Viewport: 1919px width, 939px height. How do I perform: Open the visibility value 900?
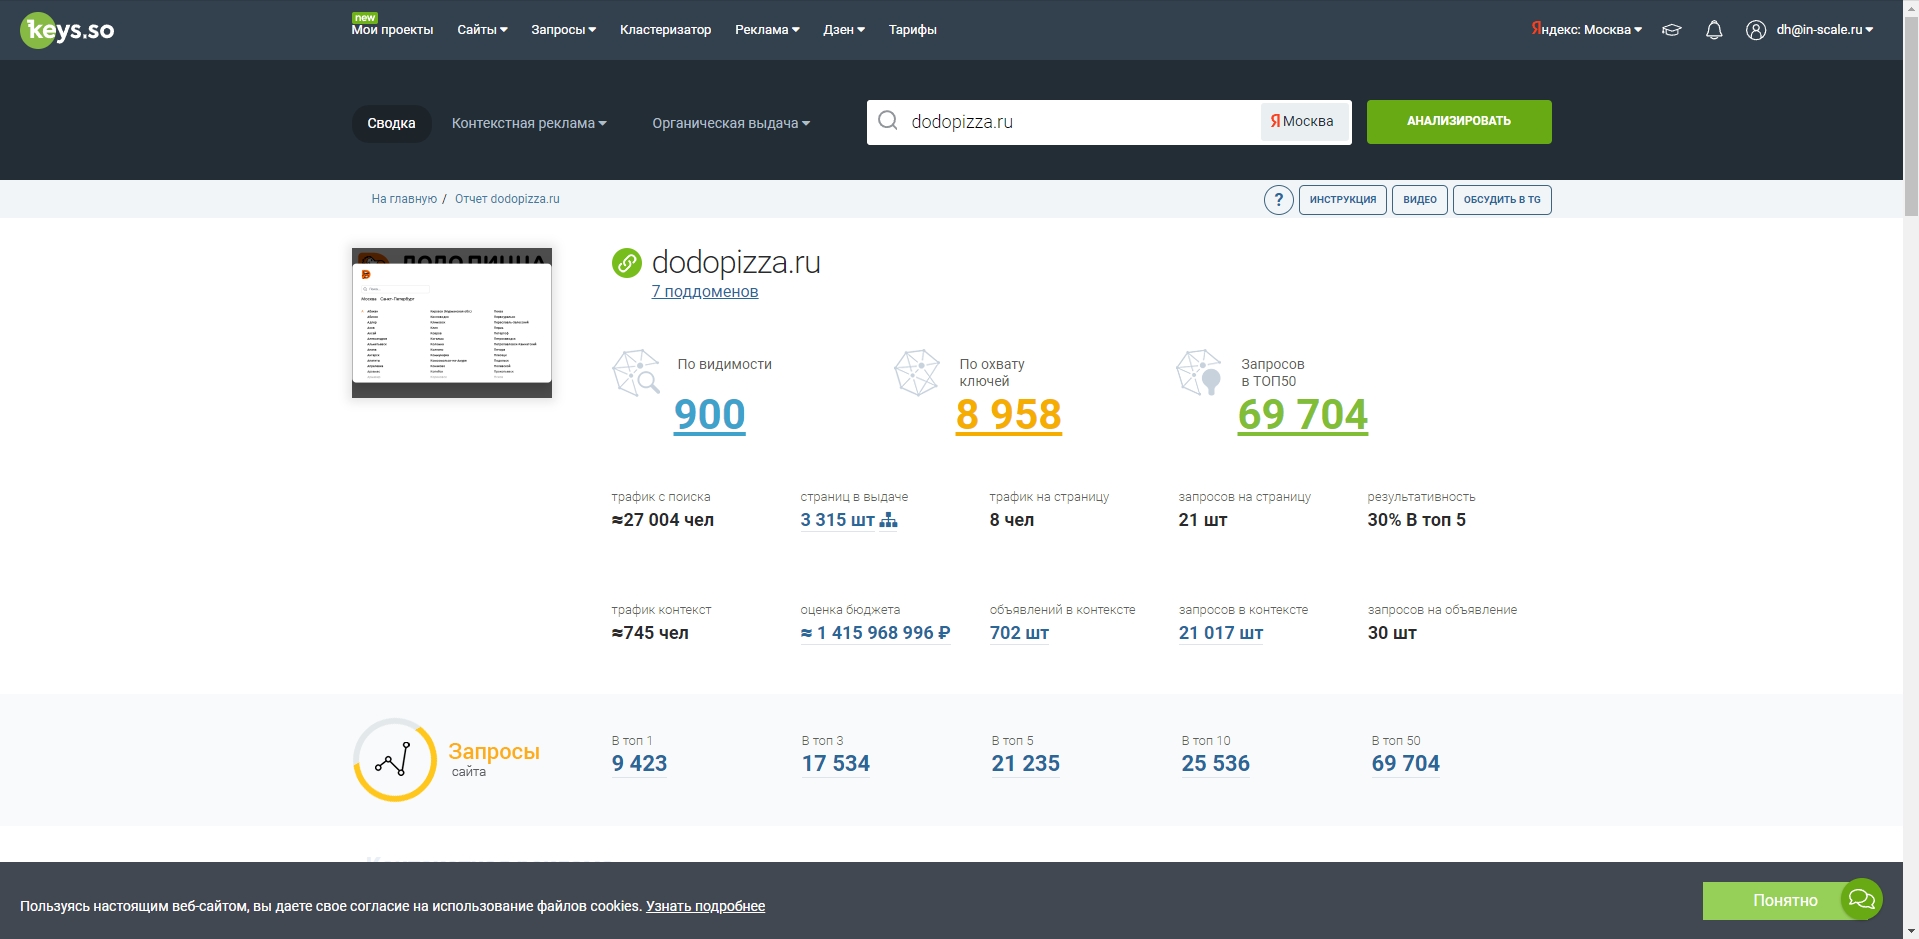pyautogui.click(x=710, y=415)
